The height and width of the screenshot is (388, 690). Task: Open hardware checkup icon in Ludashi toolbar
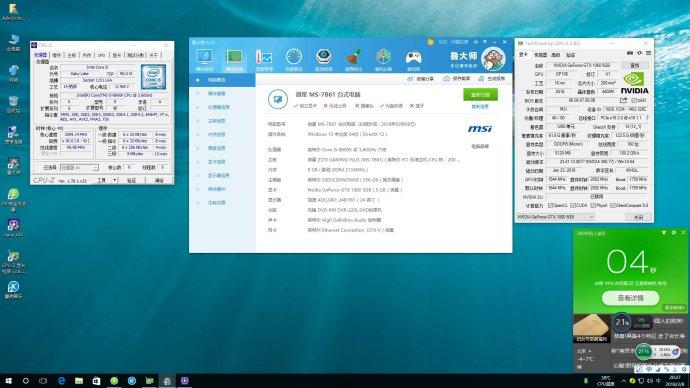coord(205,59)
